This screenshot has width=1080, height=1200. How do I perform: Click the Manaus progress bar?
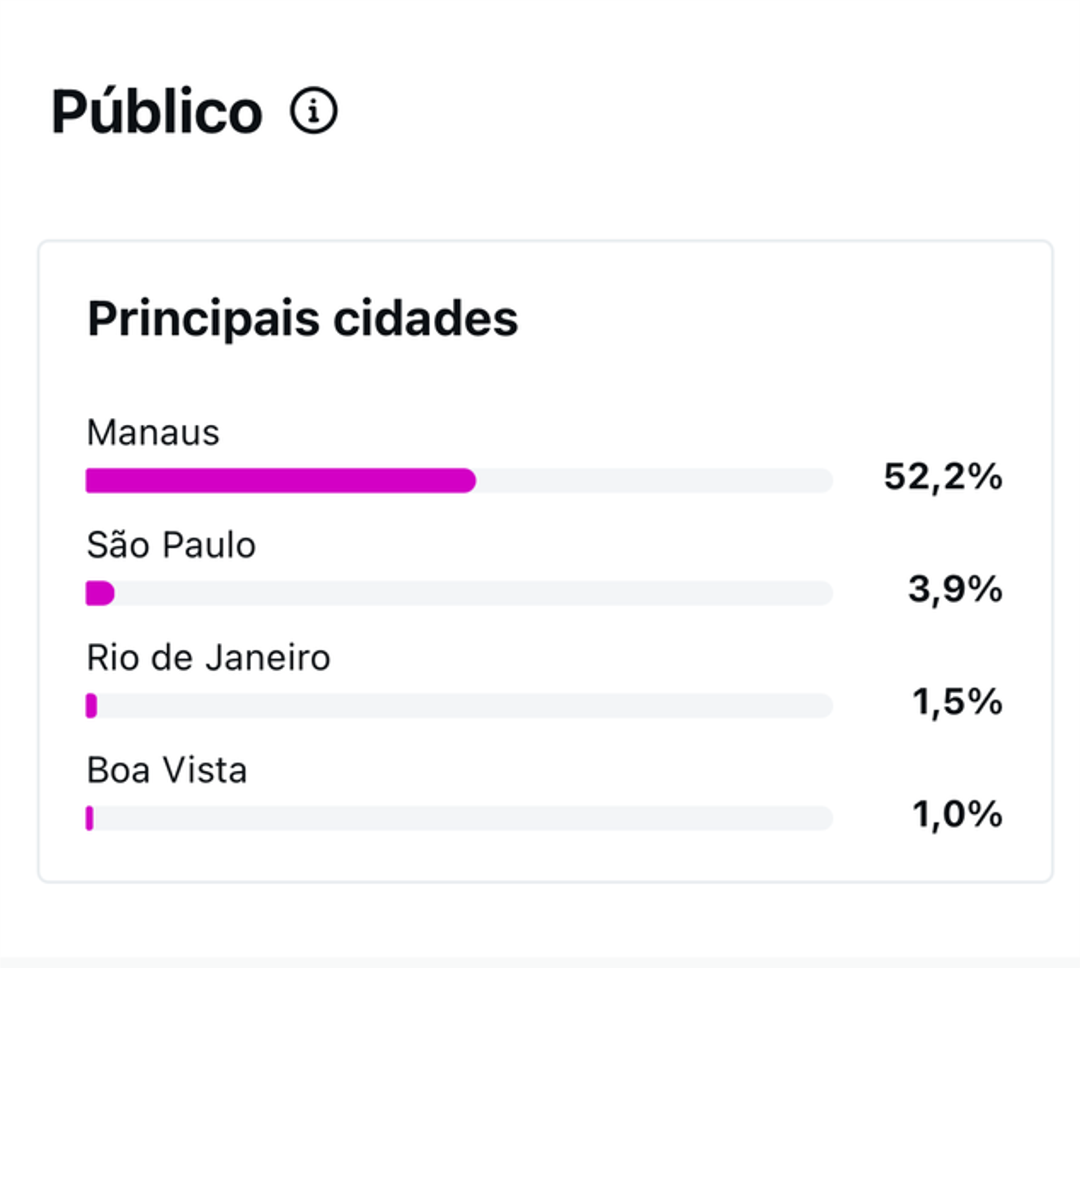460,481
